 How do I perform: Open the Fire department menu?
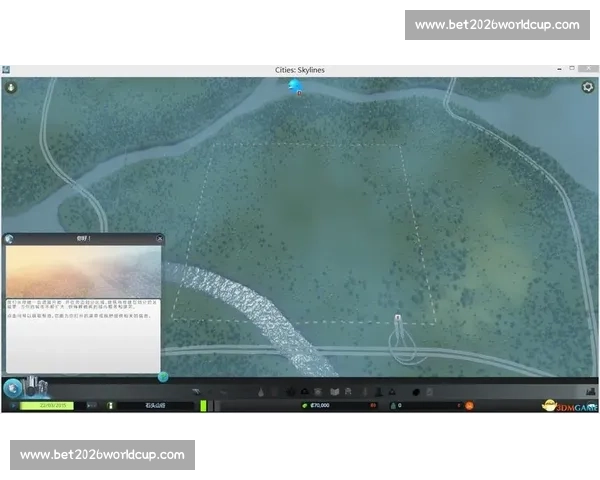coord(305,392)
